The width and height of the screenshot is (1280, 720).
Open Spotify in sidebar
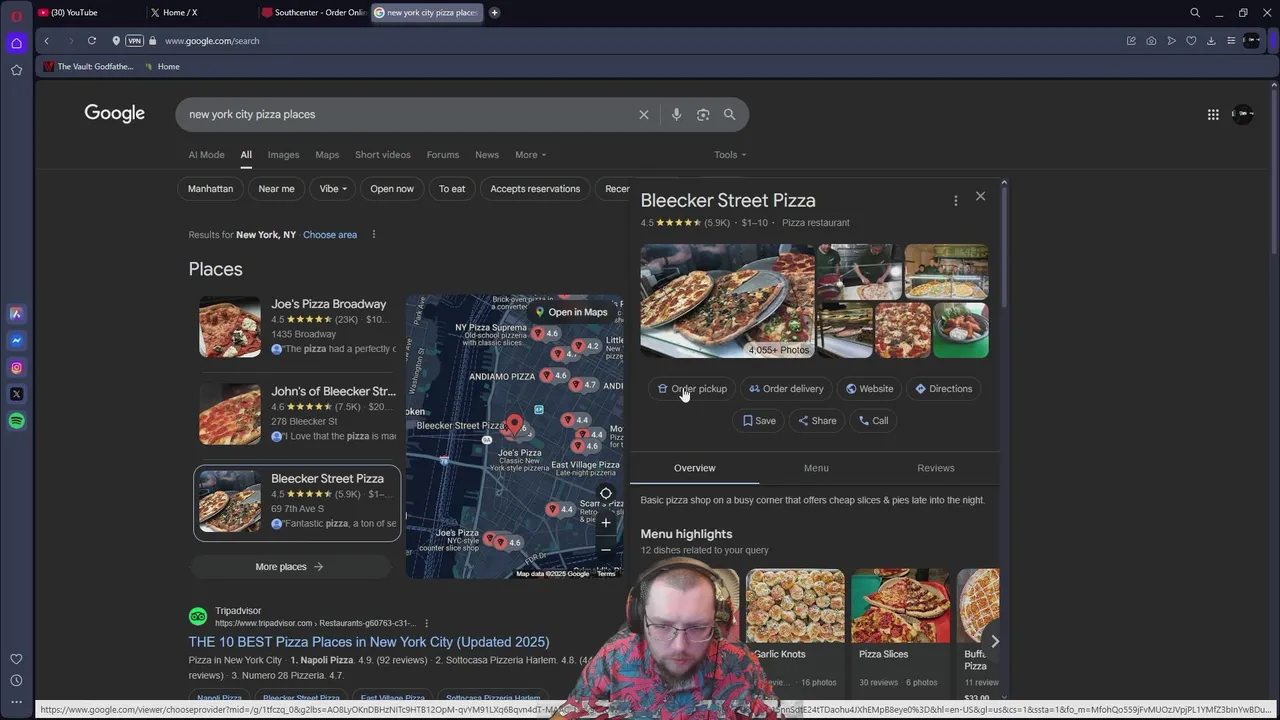coord(16,421)
